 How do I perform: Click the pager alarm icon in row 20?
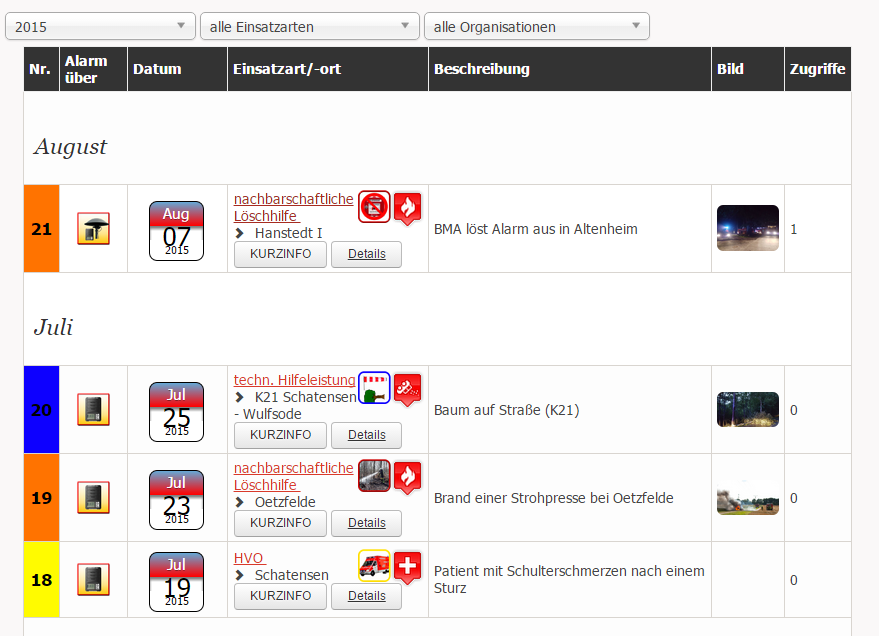(93, 409)
